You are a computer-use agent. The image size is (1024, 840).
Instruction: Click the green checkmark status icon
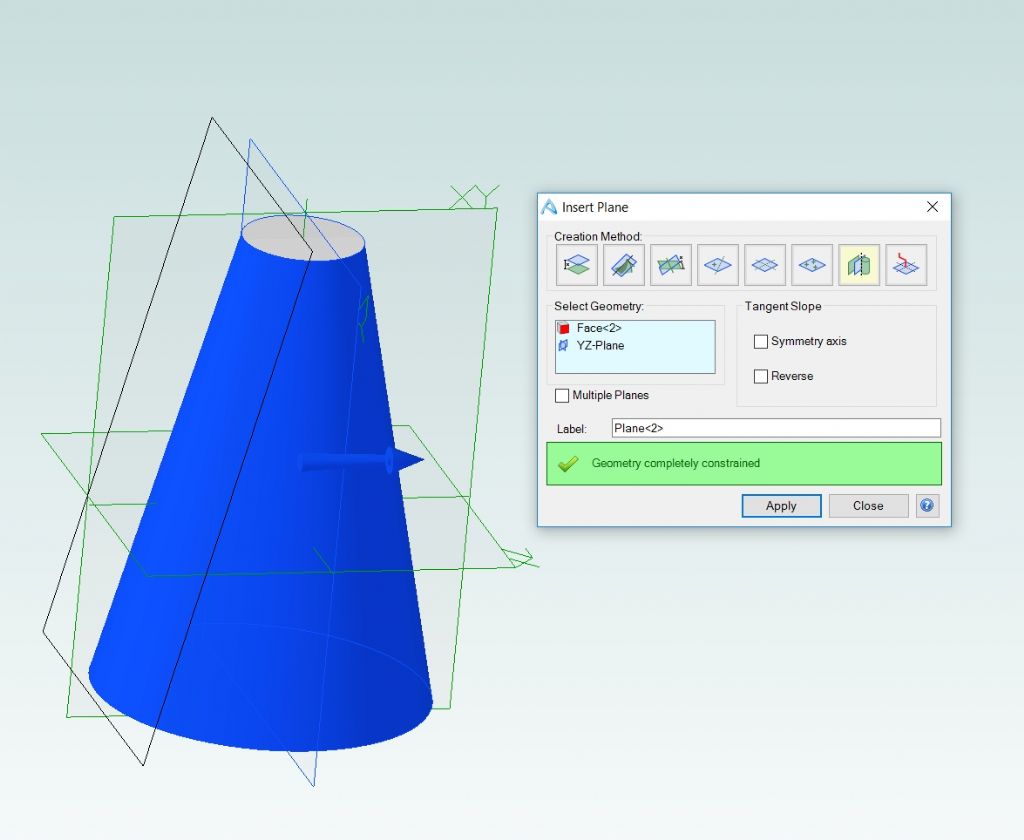pos(568,464)
